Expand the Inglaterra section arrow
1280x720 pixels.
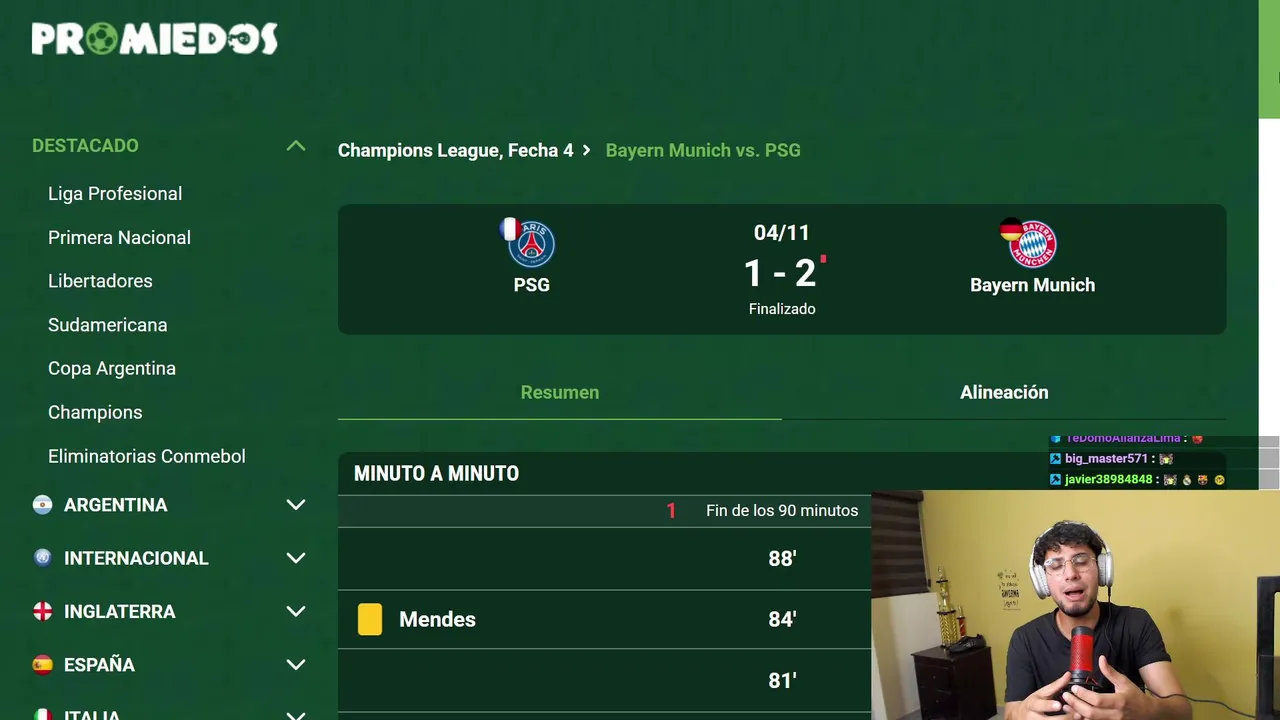296,611
